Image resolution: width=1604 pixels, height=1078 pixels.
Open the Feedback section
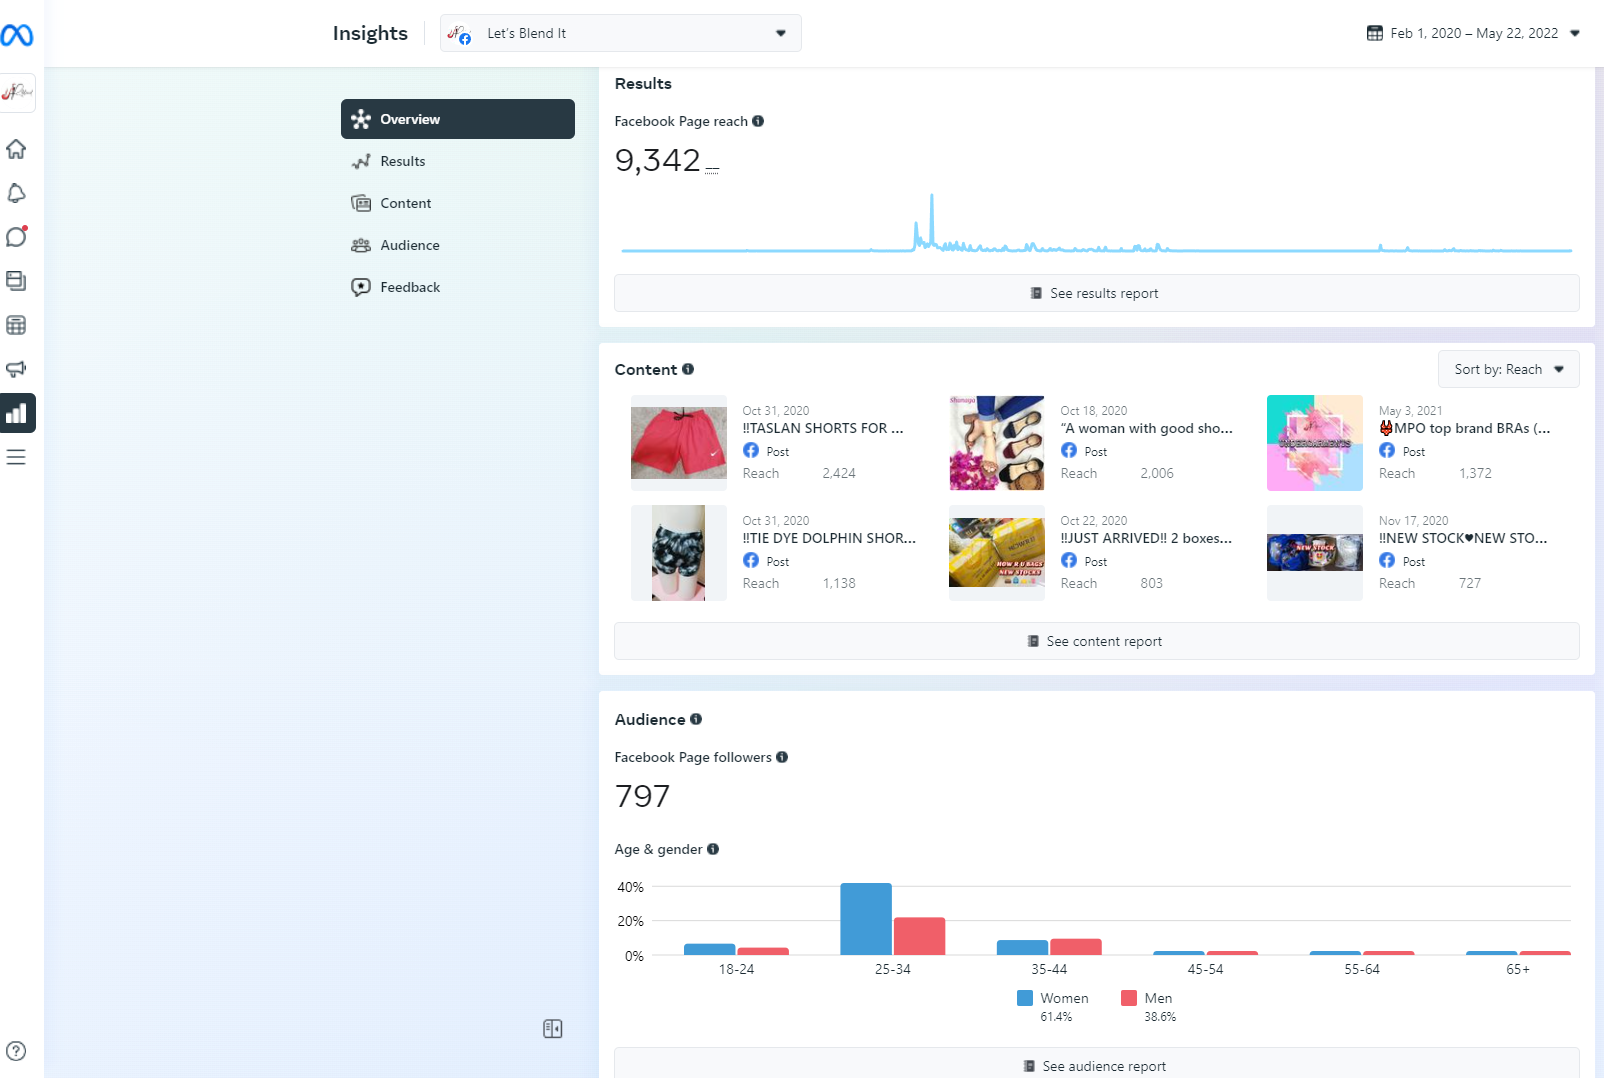458,287
